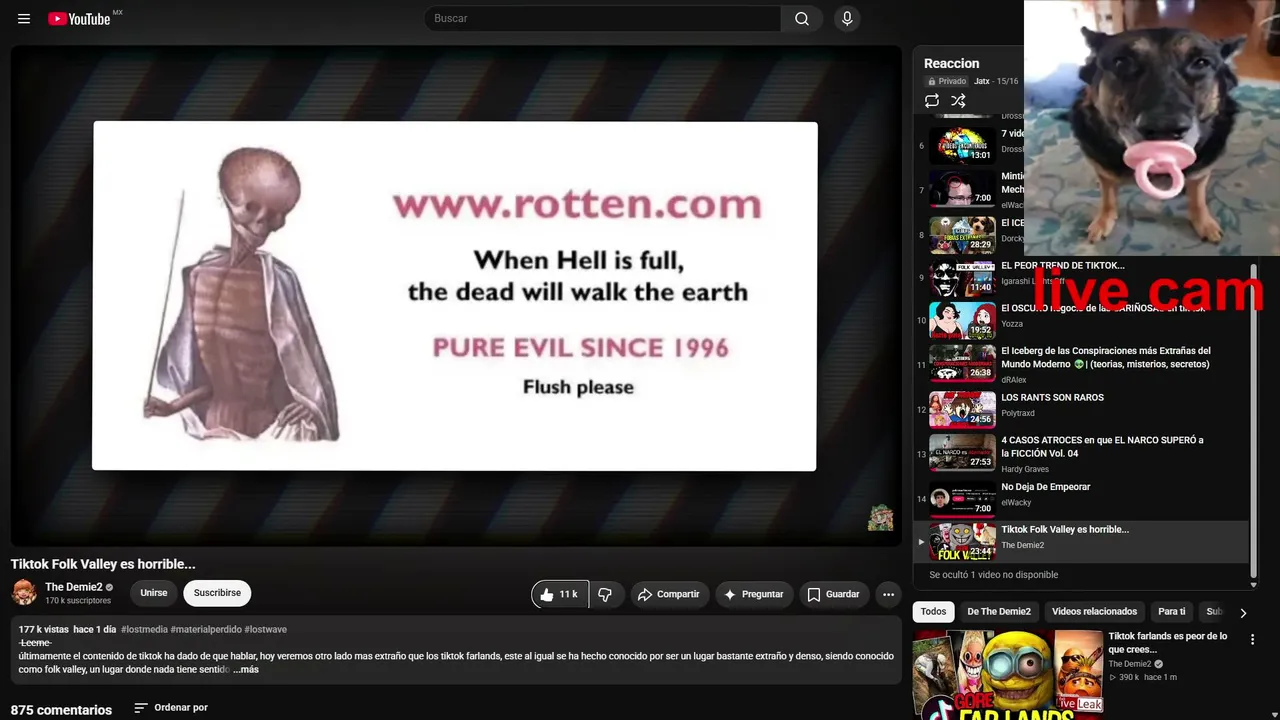Toggle playlist shuffle
The height and width of the screenshot is (720, 1280).
point(958,101)
